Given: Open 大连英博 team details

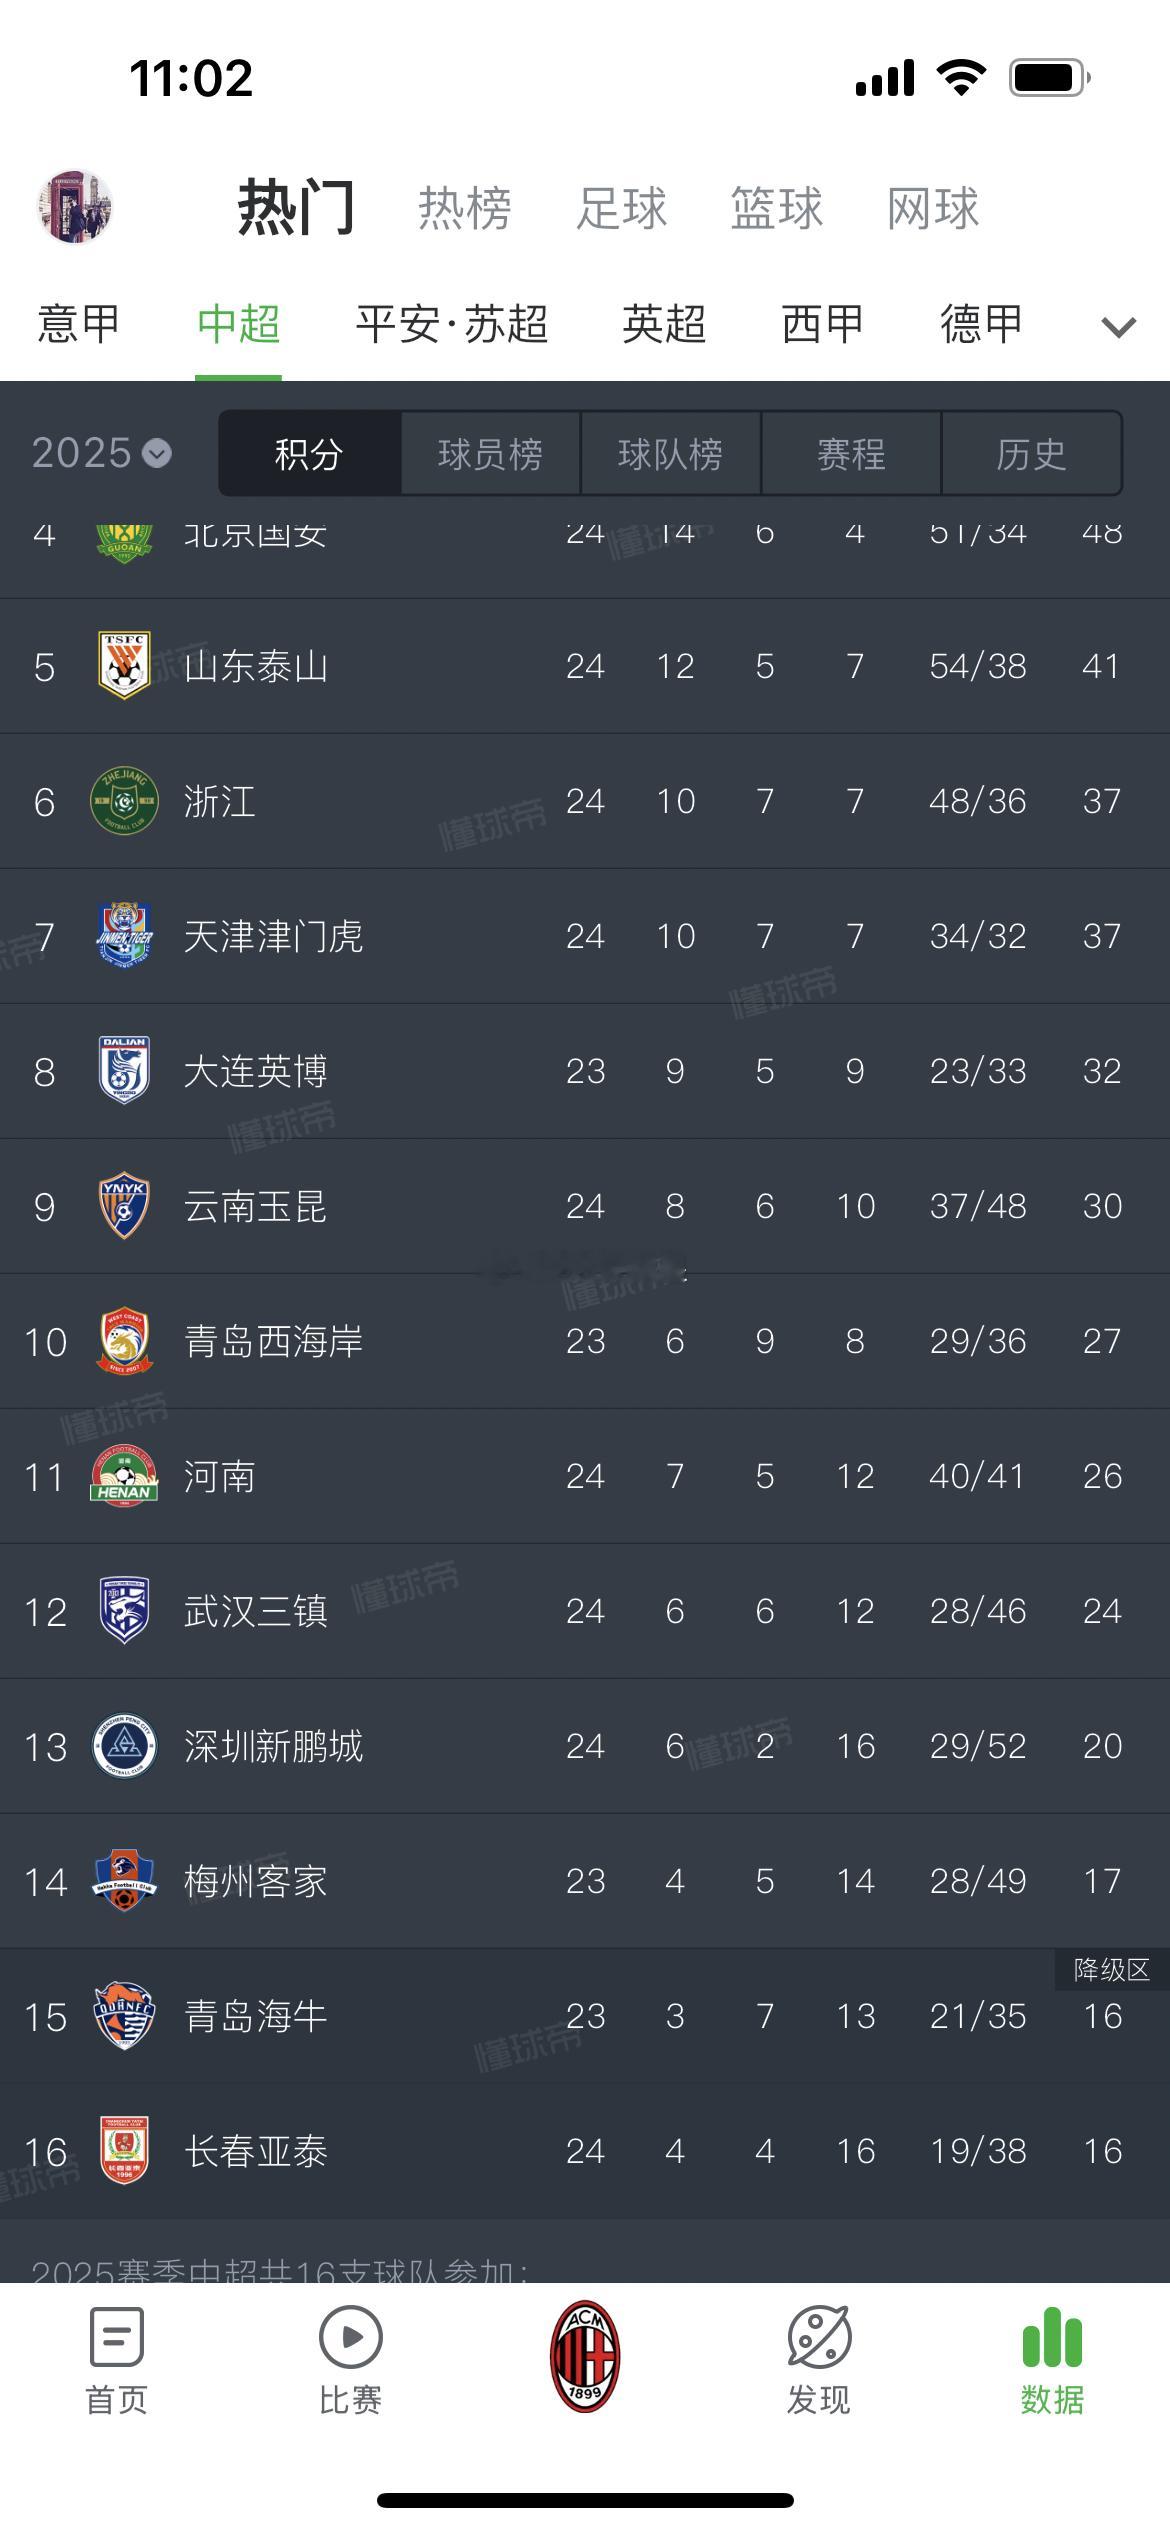Looking at the screenshot, I should point(585,1071).
